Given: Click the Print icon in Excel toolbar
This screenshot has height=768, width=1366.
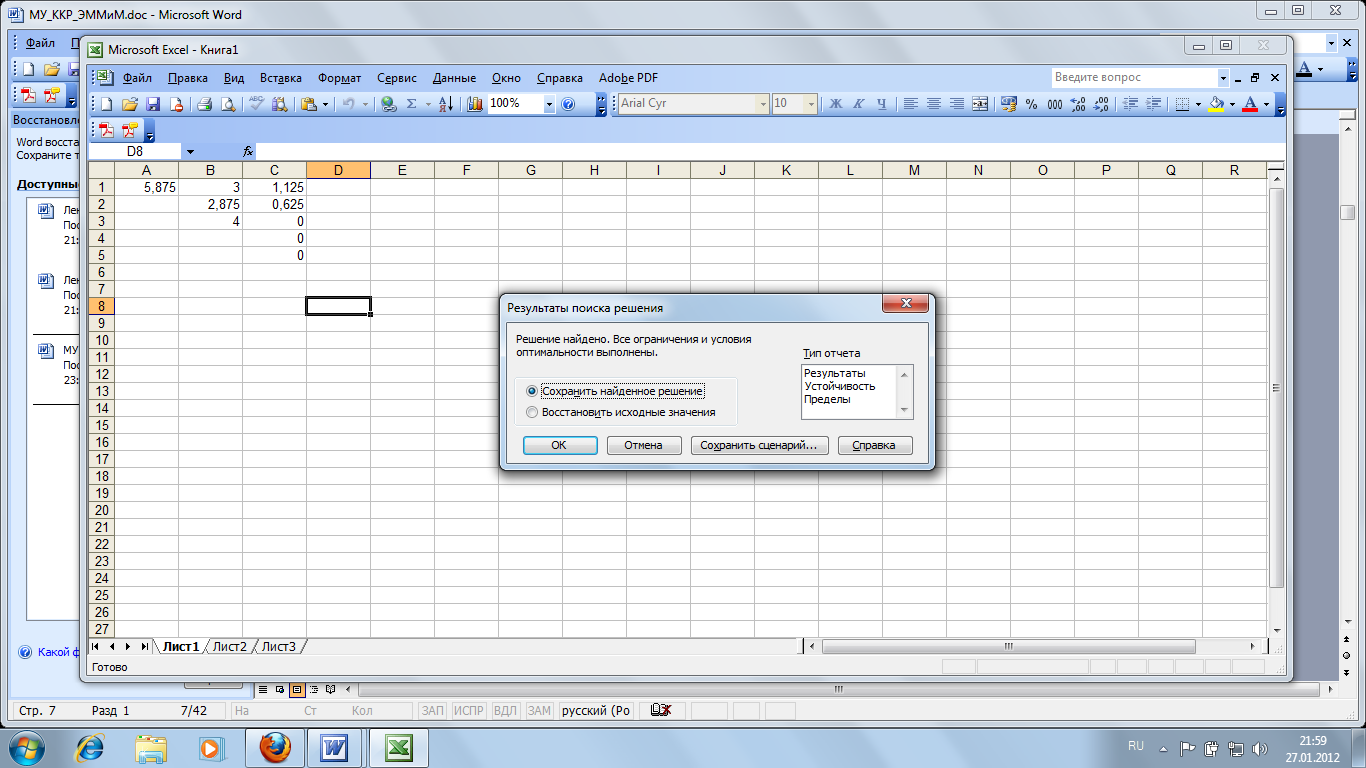Looking at the screenshot, I should tap(204, 104).
